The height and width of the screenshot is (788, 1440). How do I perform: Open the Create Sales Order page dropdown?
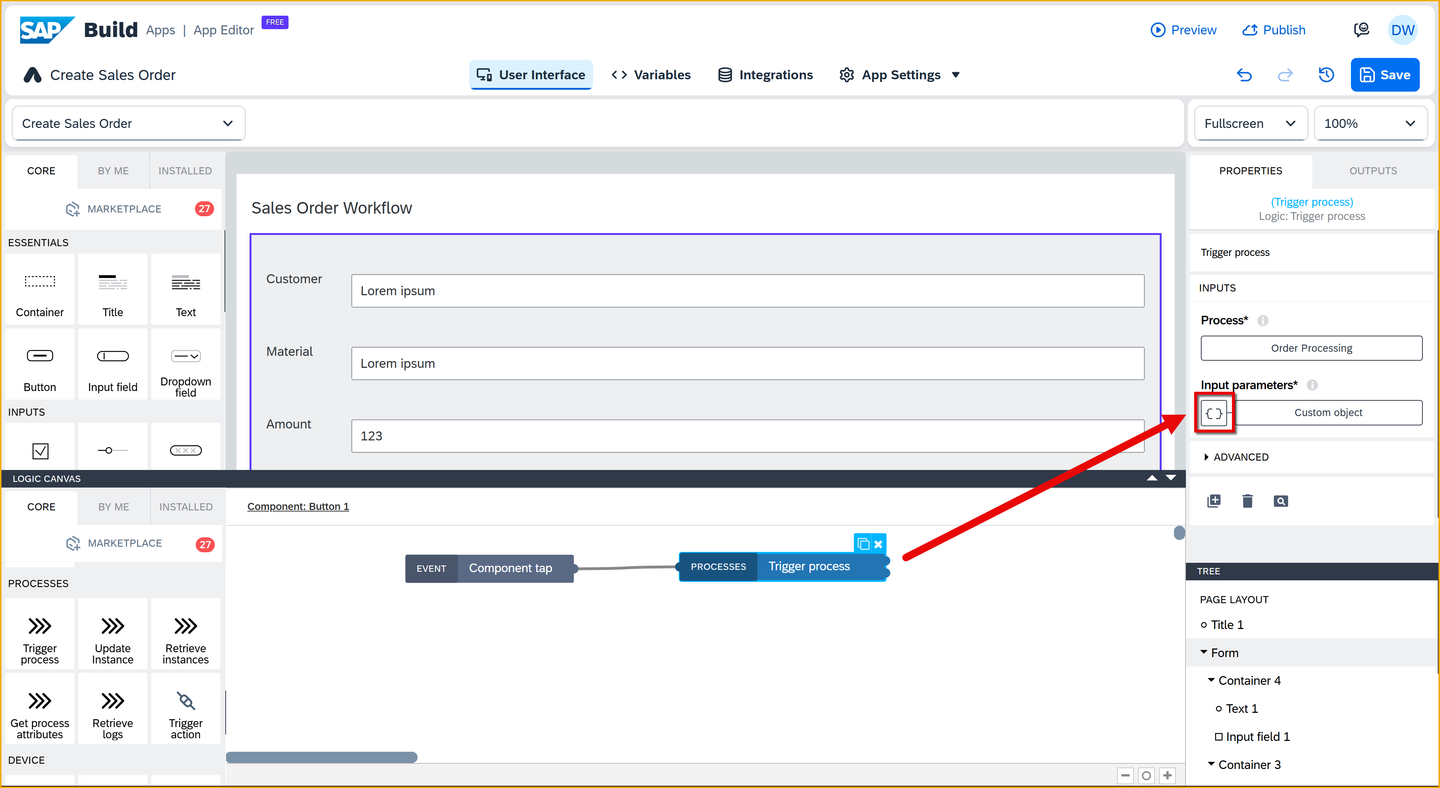pyautogui.click(x=128, y=123)
